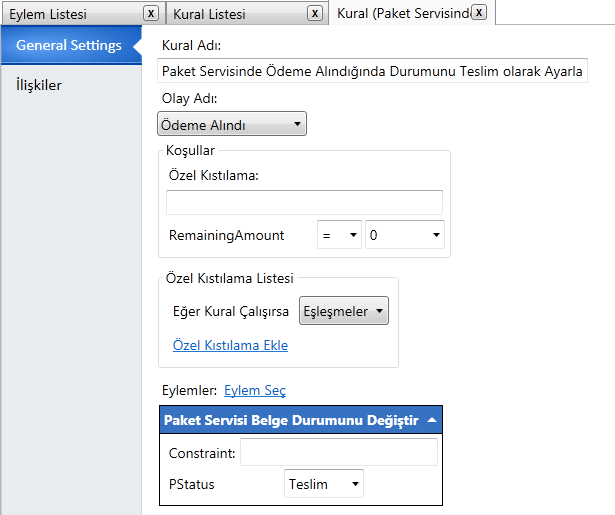Click the Constraint input field
The height and width of the screenshot is (515, 615).
339,453
